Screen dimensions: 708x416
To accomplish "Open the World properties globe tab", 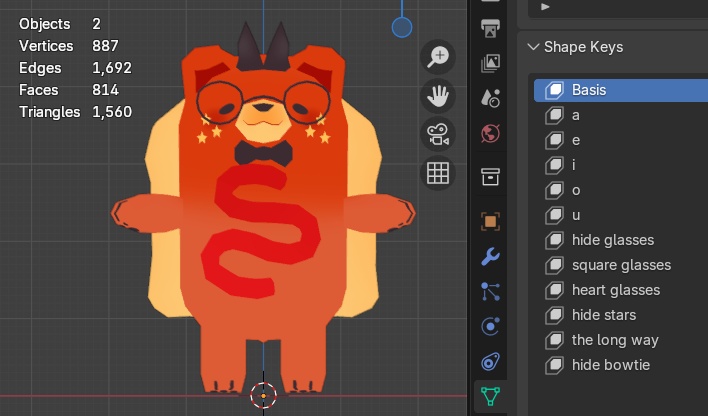I will [x=490, y=133].
